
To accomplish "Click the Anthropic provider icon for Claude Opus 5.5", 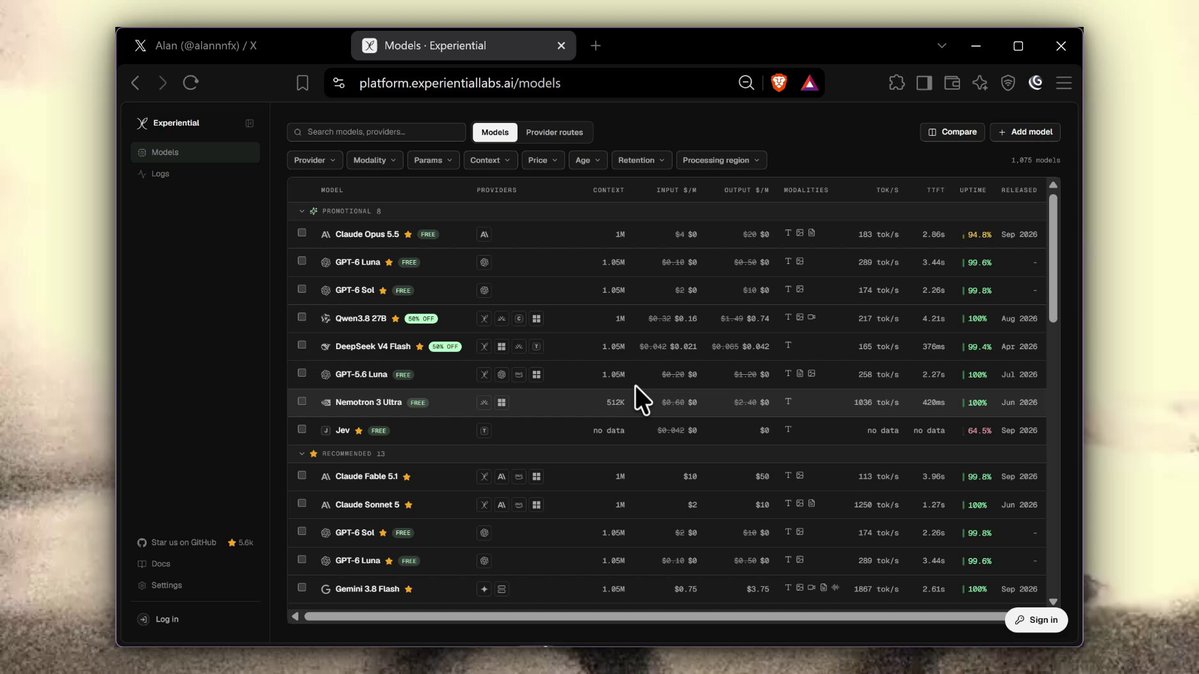I will coord(484,234).
